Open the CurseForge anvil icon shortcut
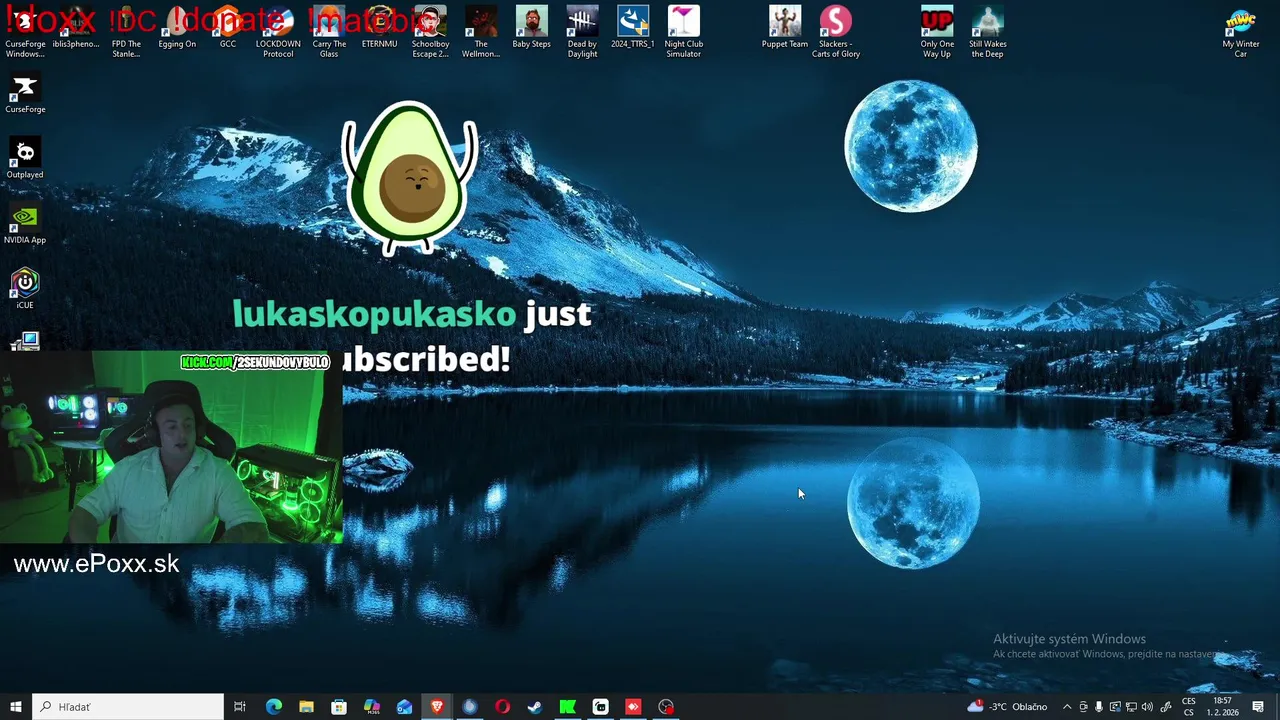Screen dimensions: 1280x720 [25, 94]
